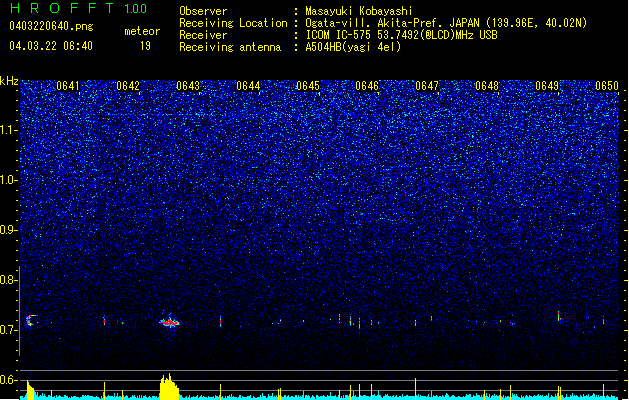The height and width of the screenshot is (400, 629).
Task: Click the kHz axis unit label
Action: point(9,81)
